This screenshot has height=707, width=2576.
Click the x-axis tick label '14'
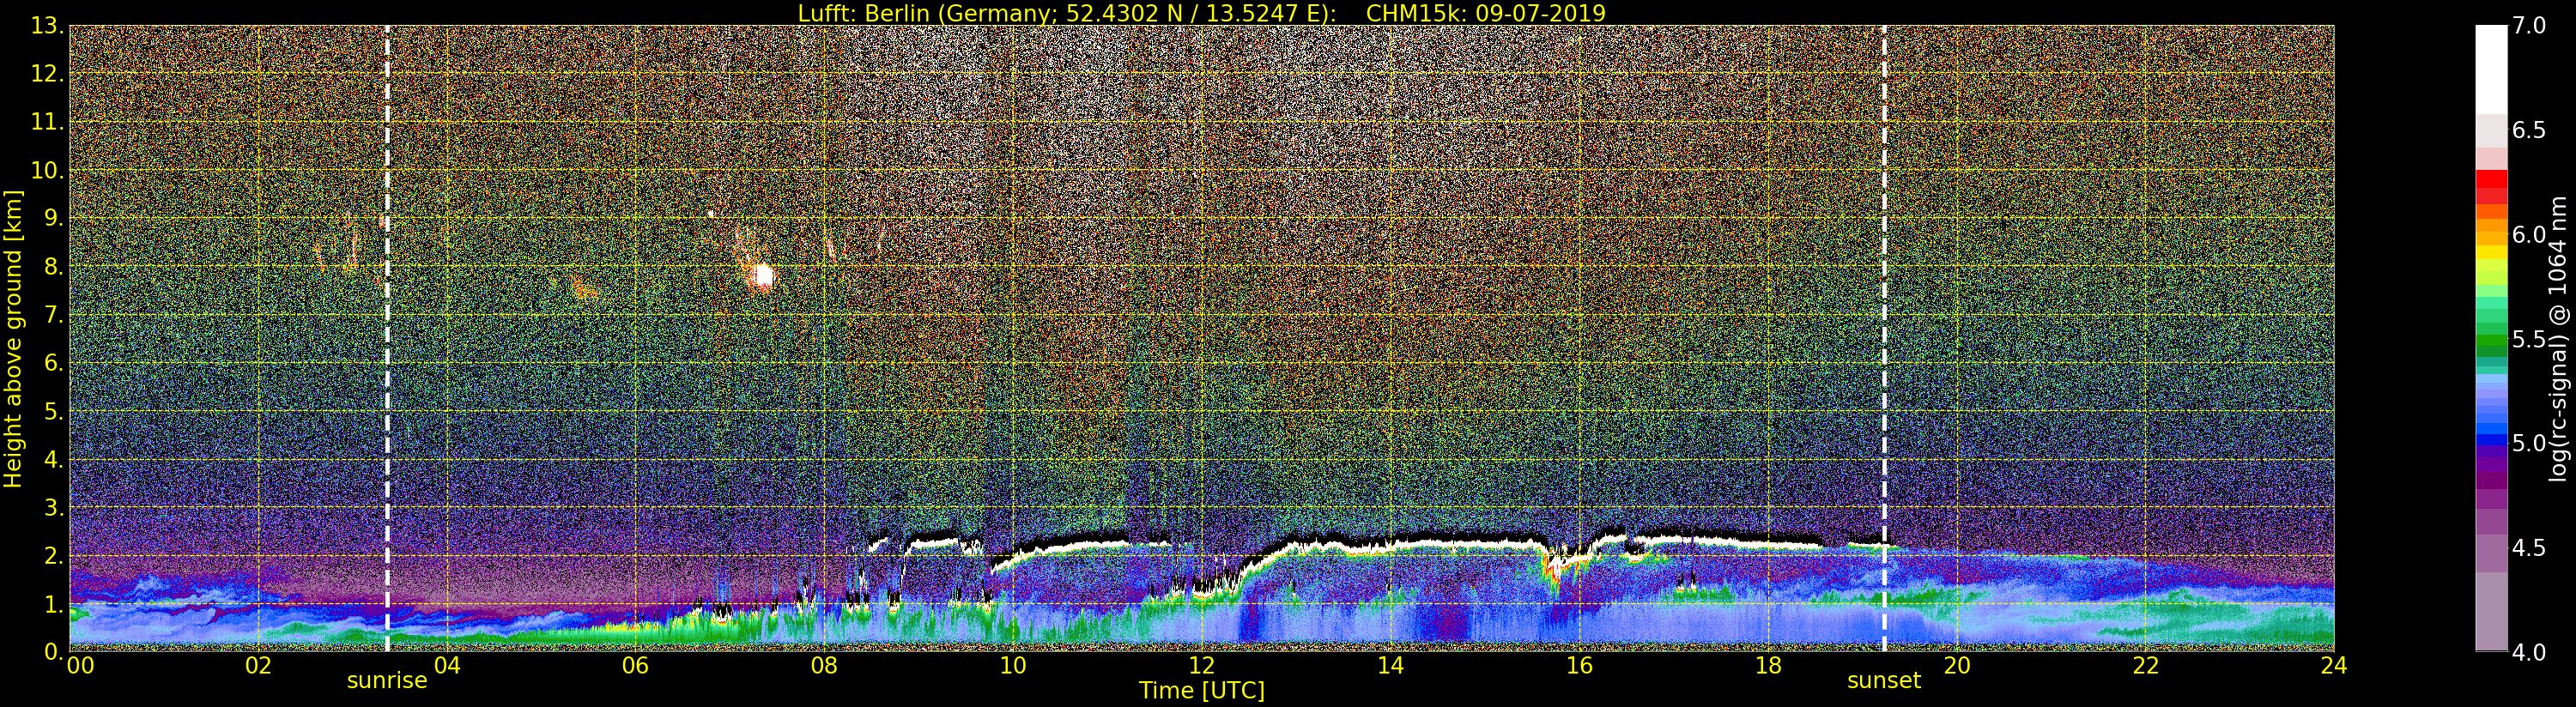pyautogui.click(x=1391, y=666)
